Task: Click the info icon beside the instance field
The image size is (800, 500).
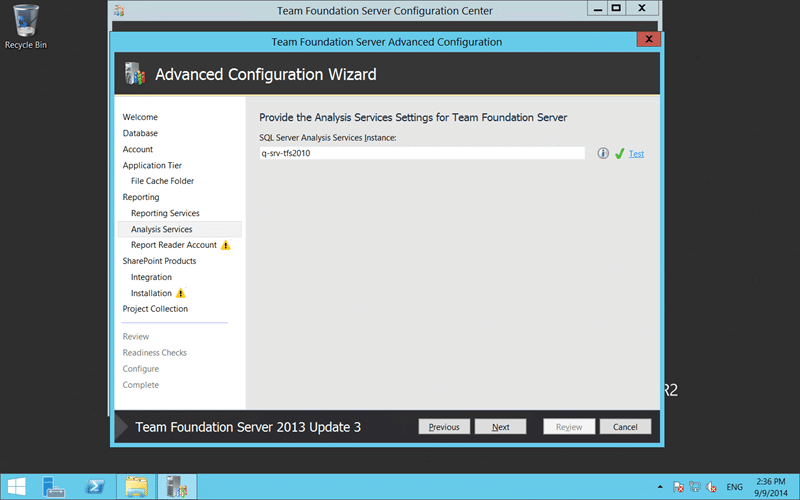Action: [603, 153]
